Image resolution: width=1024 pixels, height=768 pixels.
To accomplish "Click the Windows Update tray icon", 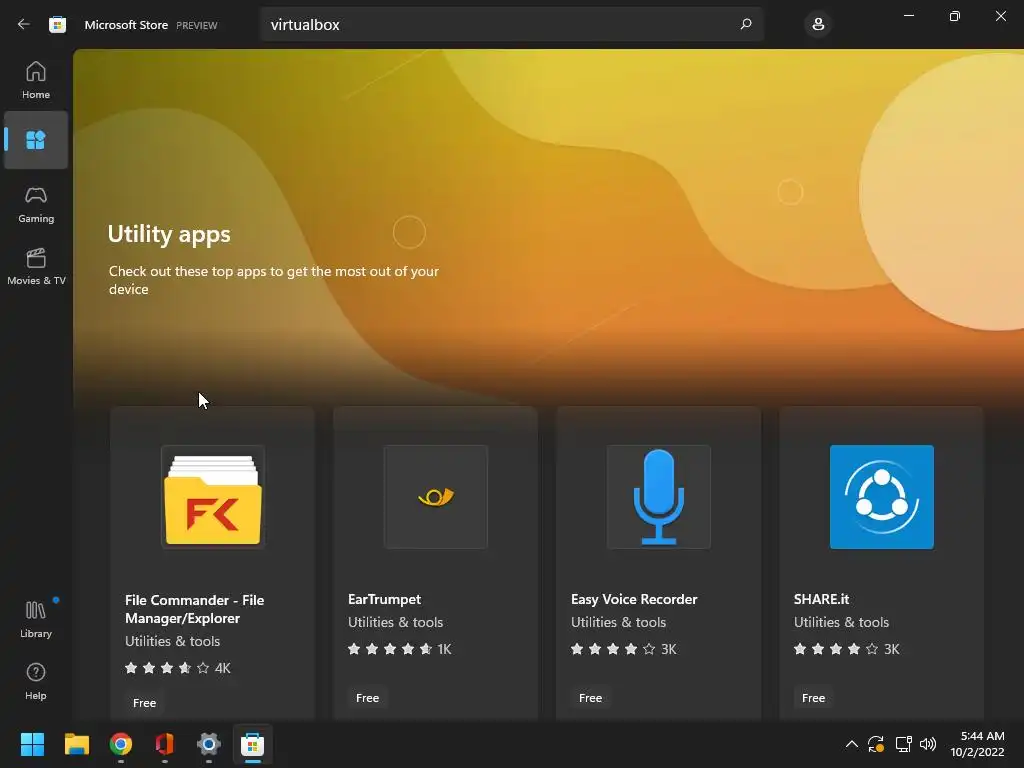I will 876,744.
